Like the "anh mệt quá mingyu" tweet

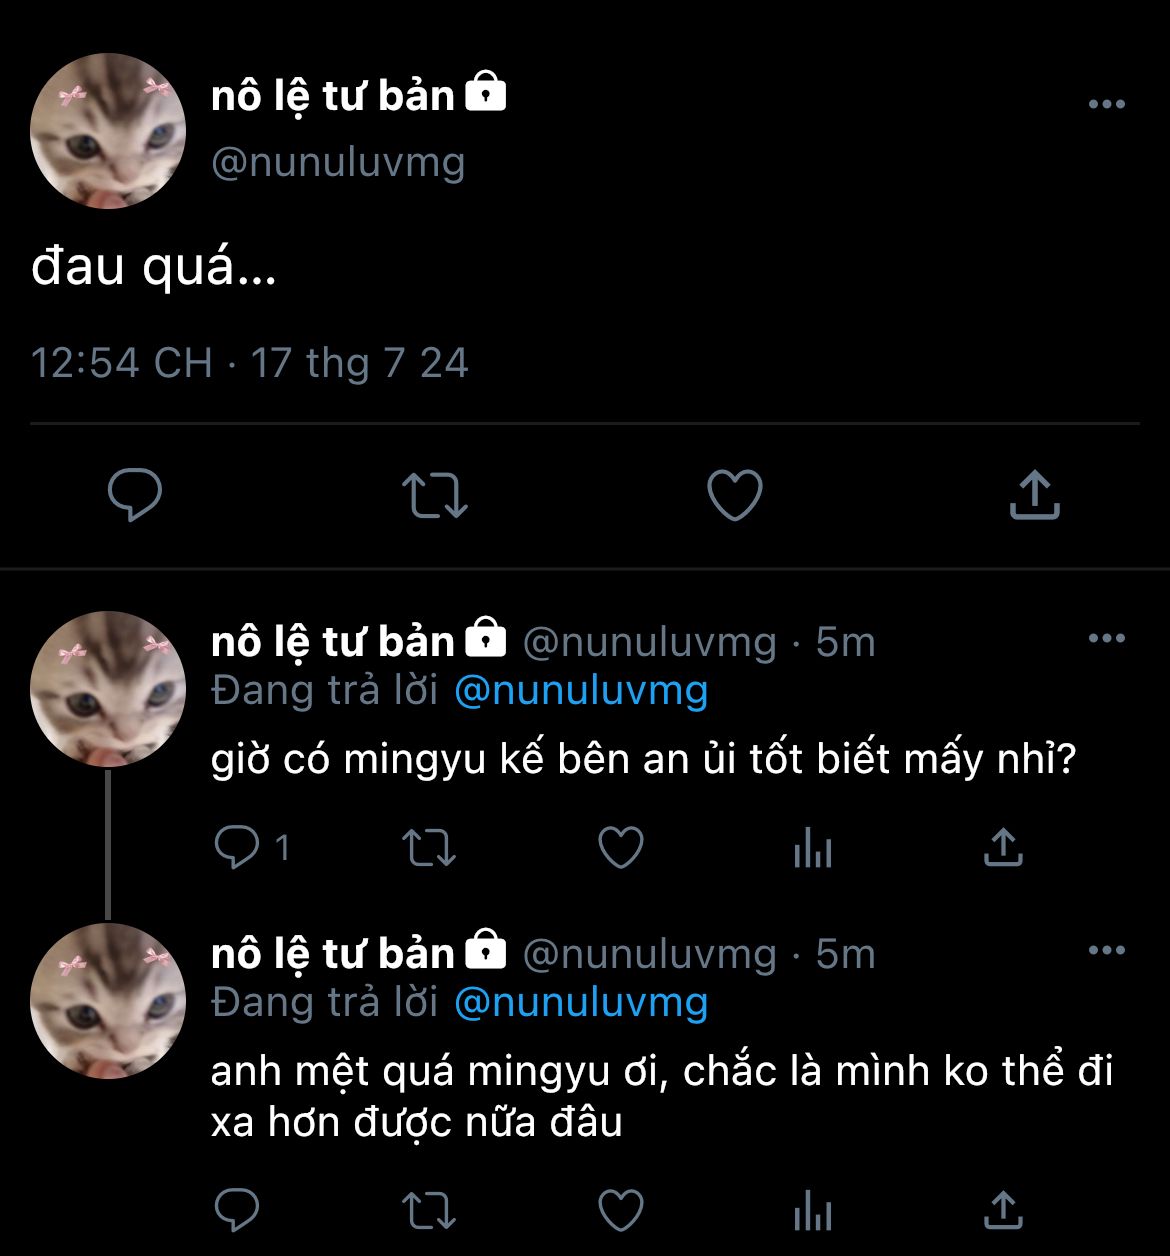click(x=620, y=1210)
